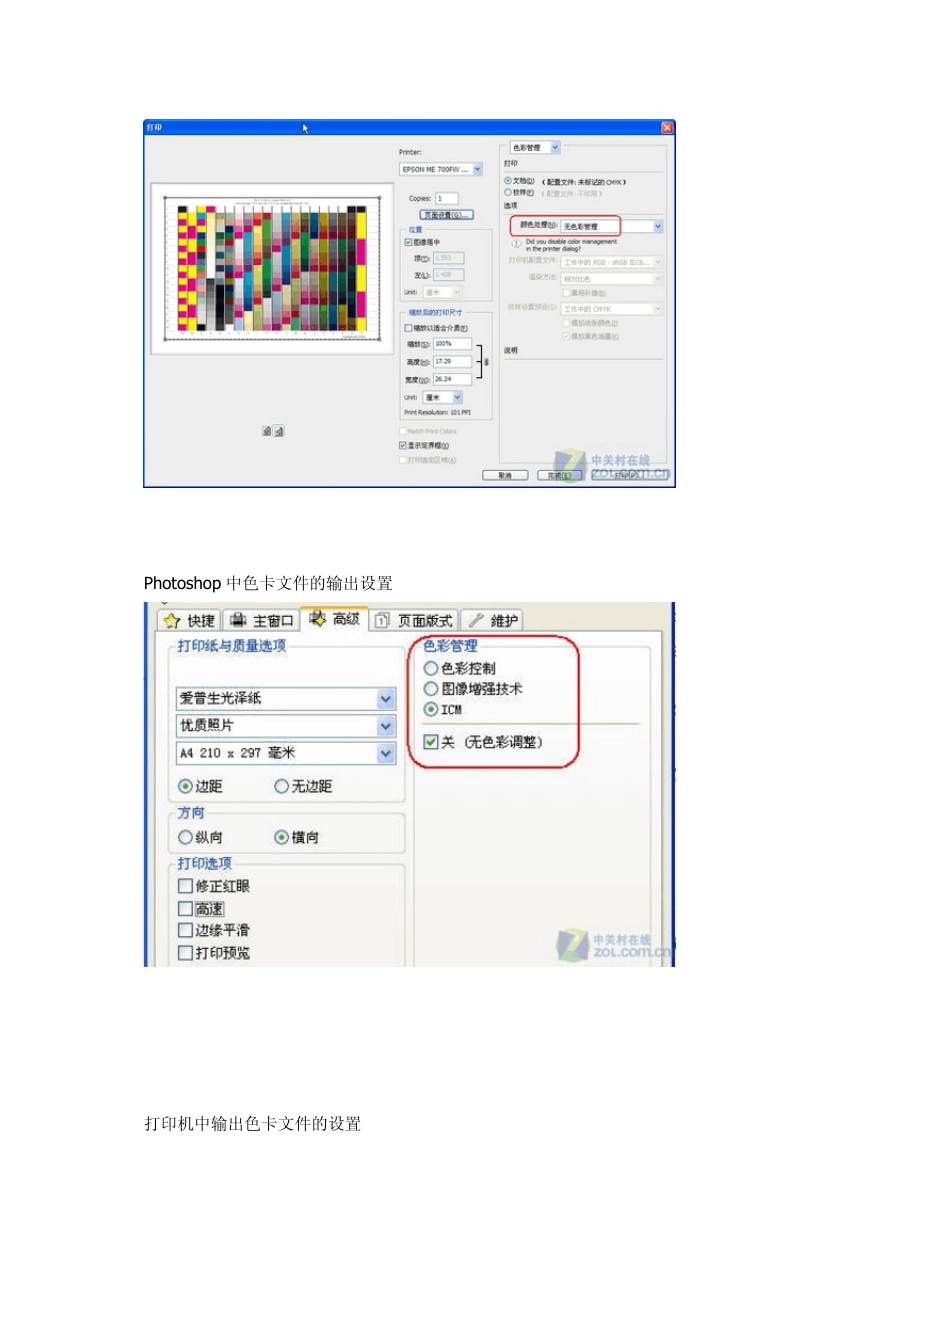Choose the 图像增强技术 radio option
The height and width of the screenshot is (1344, 950).
[431, 689]
